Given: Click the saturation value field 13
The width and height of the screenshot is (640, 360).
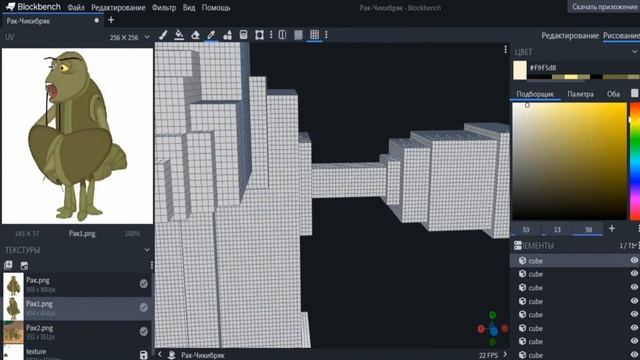Looking at the screenshot, I should click(x=557, y=229).
